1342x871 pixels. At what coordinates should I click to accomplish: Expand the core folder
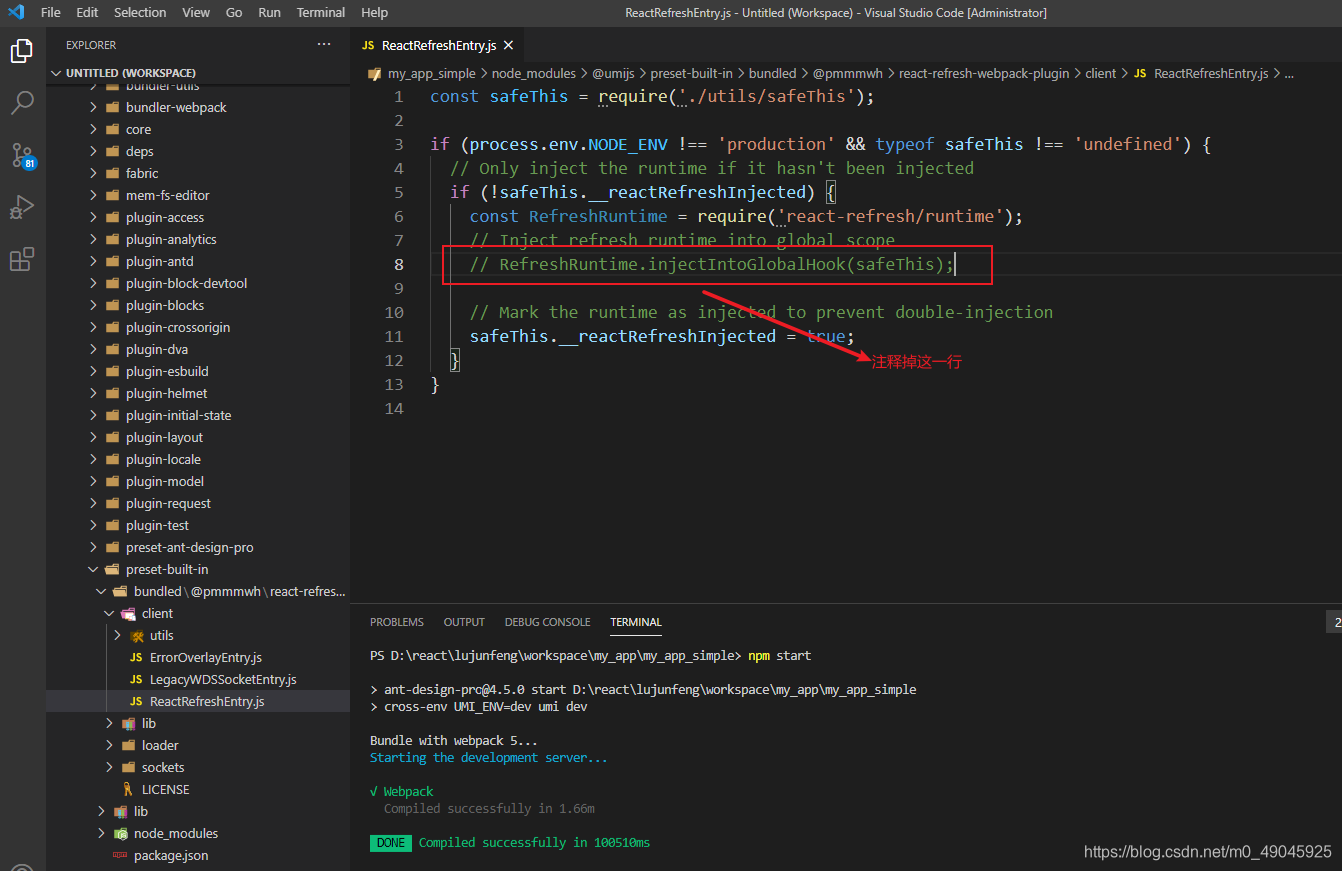[x=93, y=129]
